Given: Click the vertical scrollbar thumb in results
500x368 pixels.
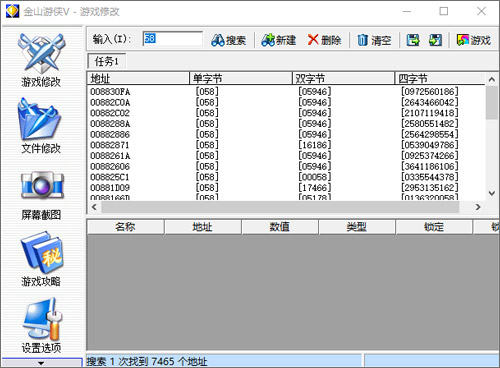Looking at the screenshot, I should (492, 103).
